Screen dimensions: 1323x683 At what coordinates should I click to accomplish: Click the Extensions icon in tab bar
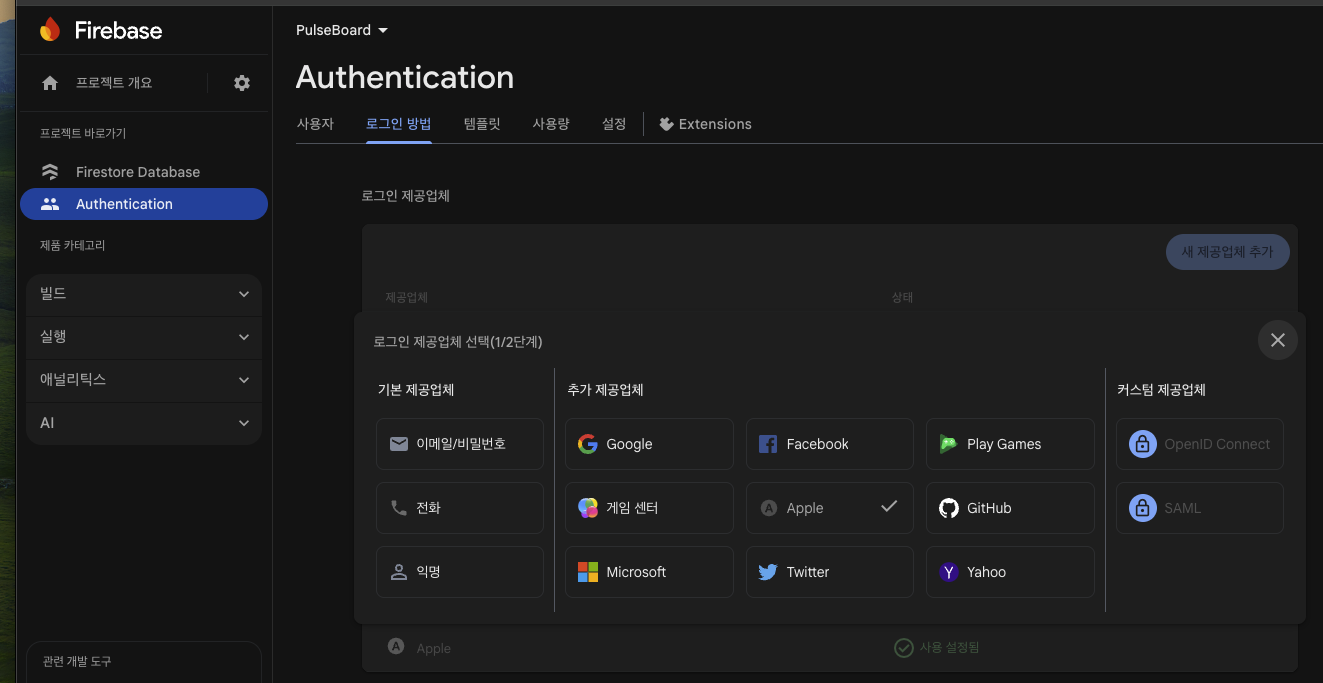coord(666,124)
